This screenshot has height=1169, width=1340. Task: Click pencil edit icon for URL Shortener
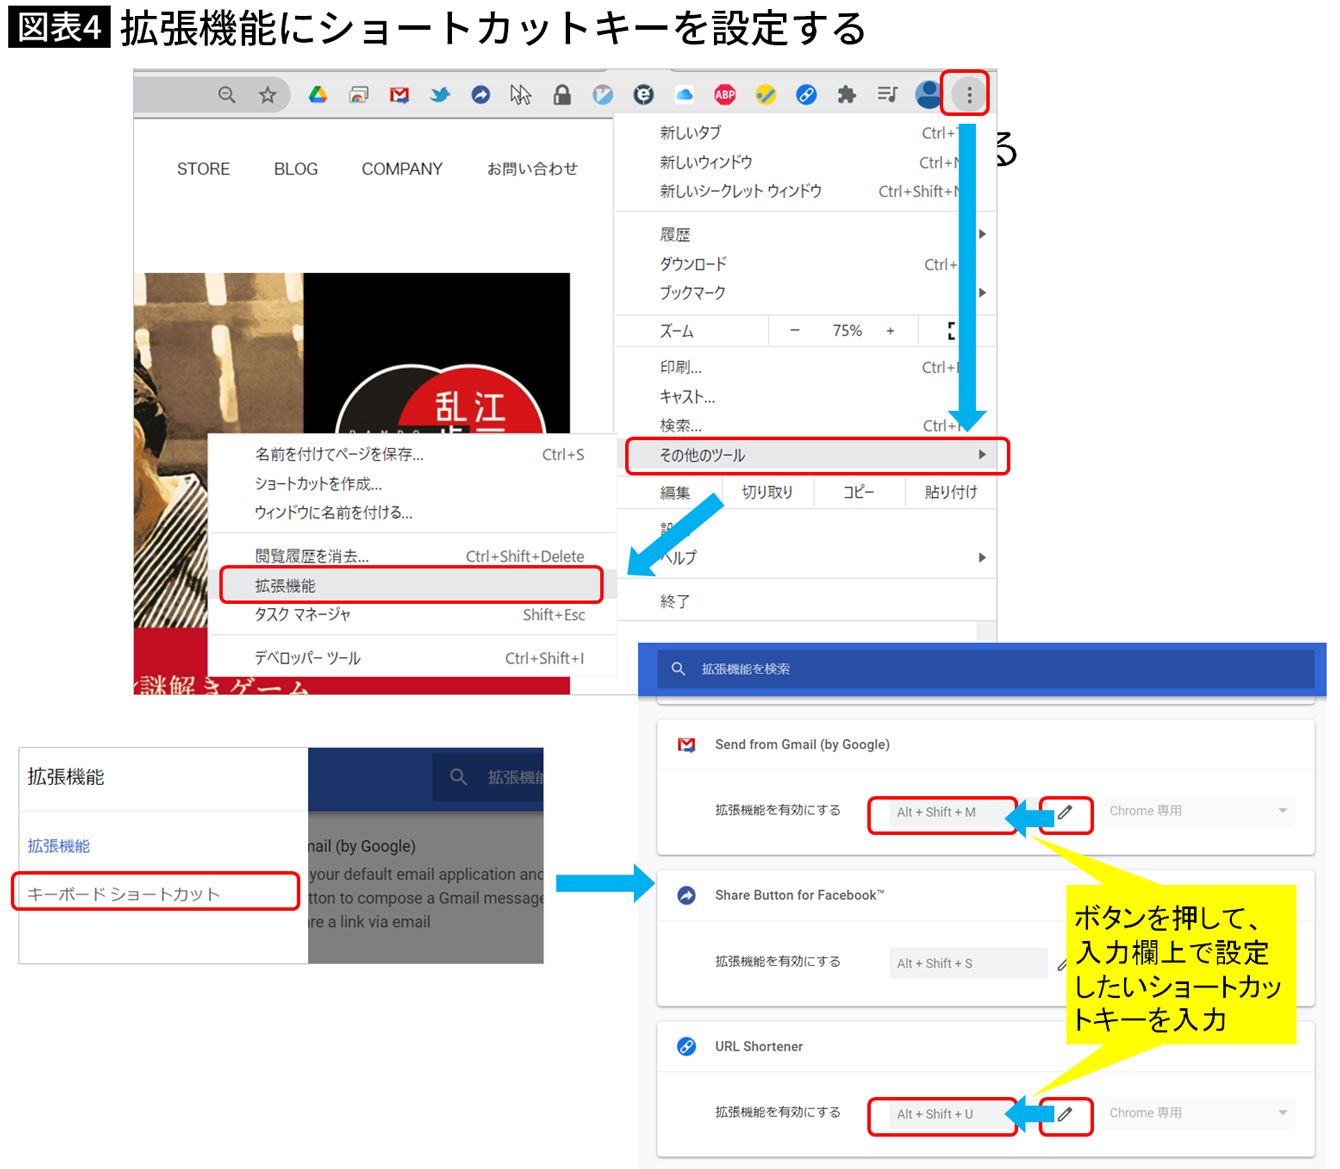point(1066,1114)
